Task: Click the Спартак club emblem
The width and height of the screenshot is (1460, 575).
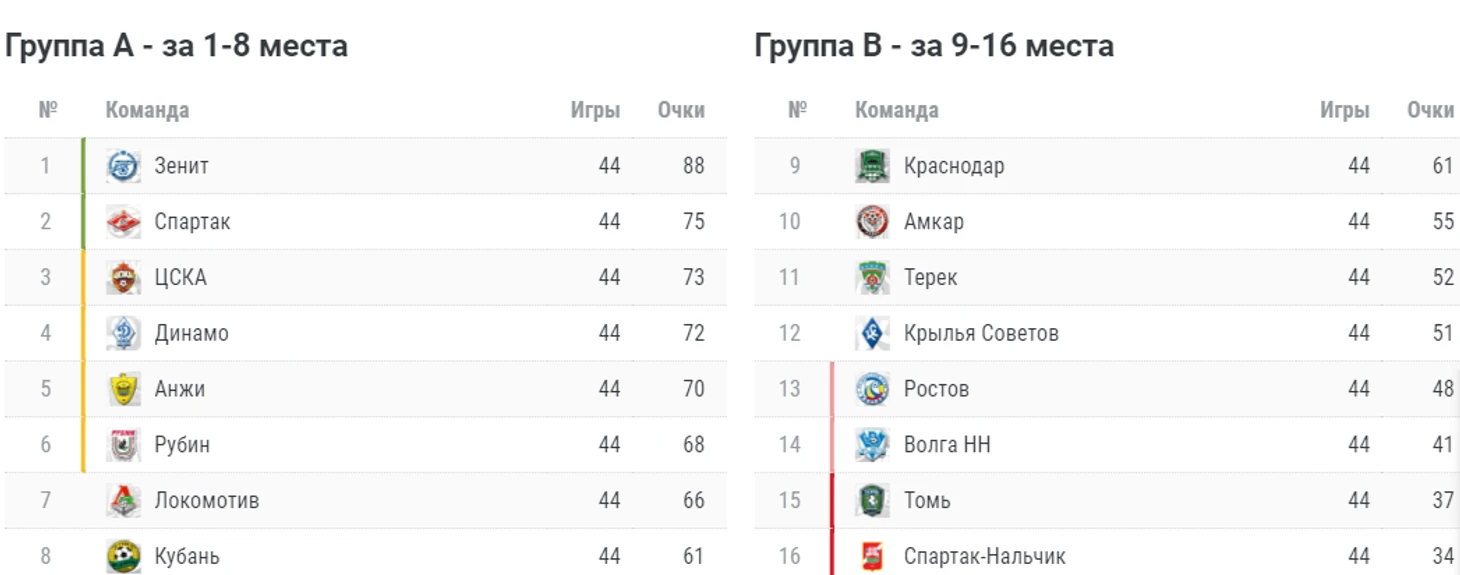Action: (x=123, y=222)
